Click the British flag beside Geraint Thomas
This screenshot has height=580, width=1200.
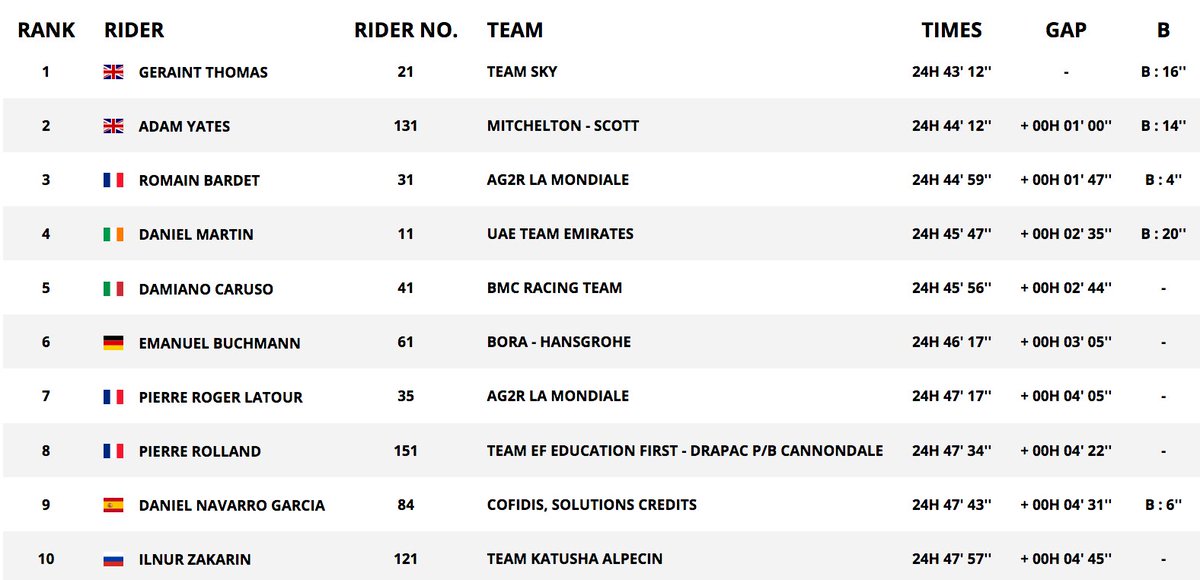tap(113, 72)
